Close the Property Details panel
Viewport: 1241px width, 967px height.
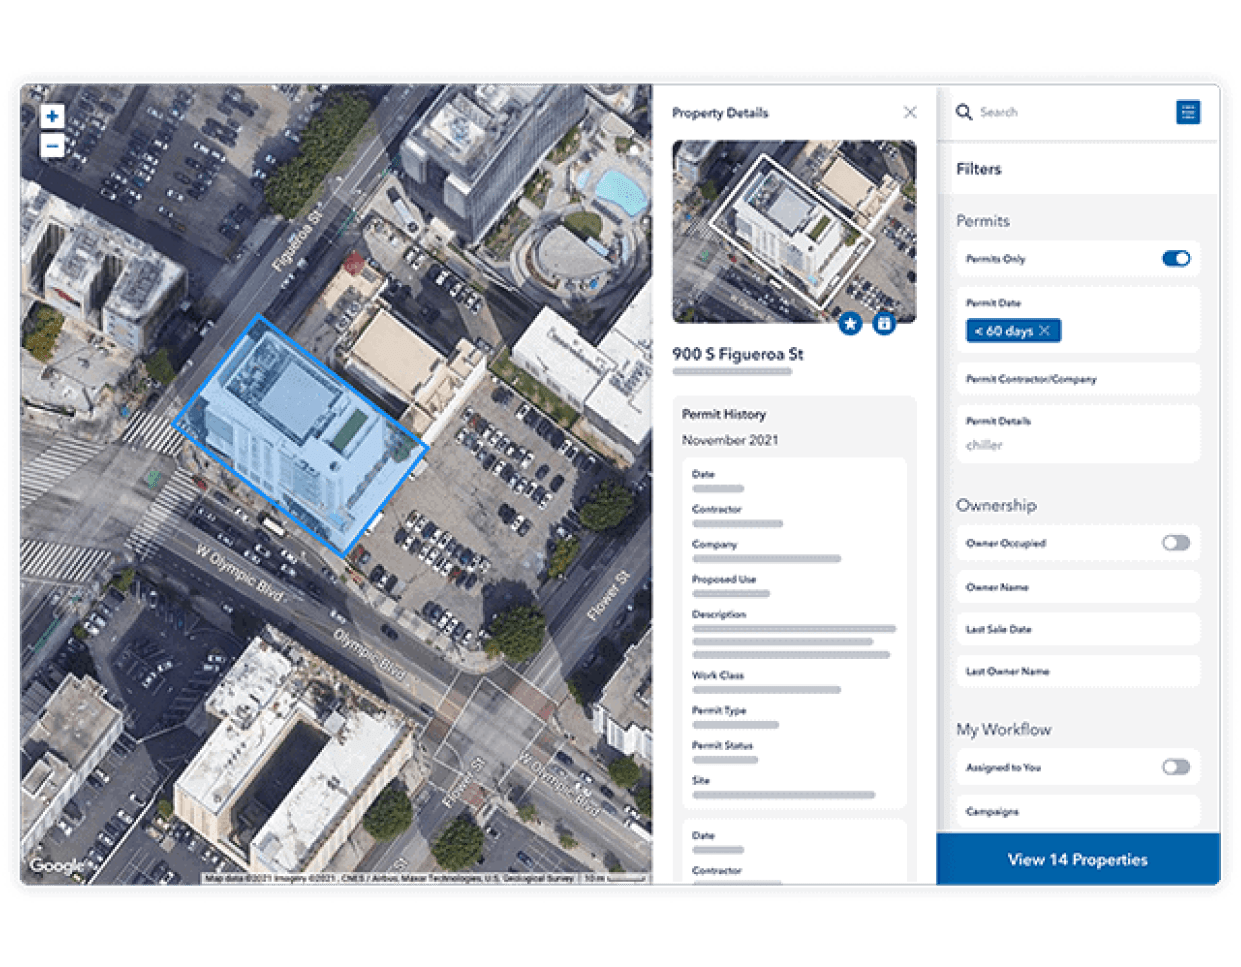[909, 112]
